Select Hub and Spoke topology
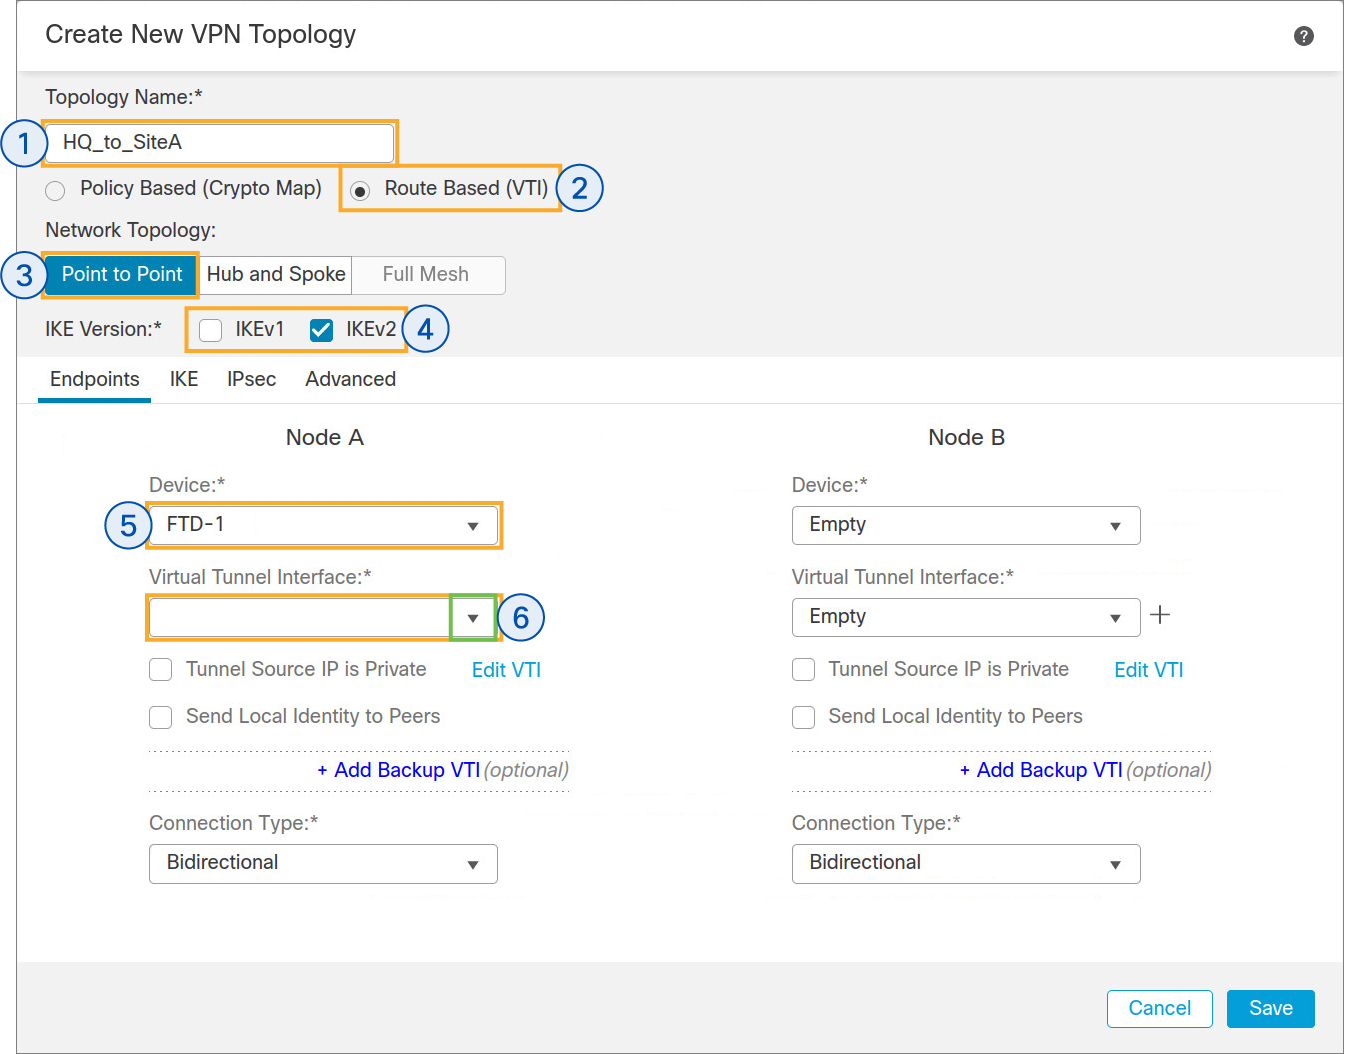 (x=276, y=275)
